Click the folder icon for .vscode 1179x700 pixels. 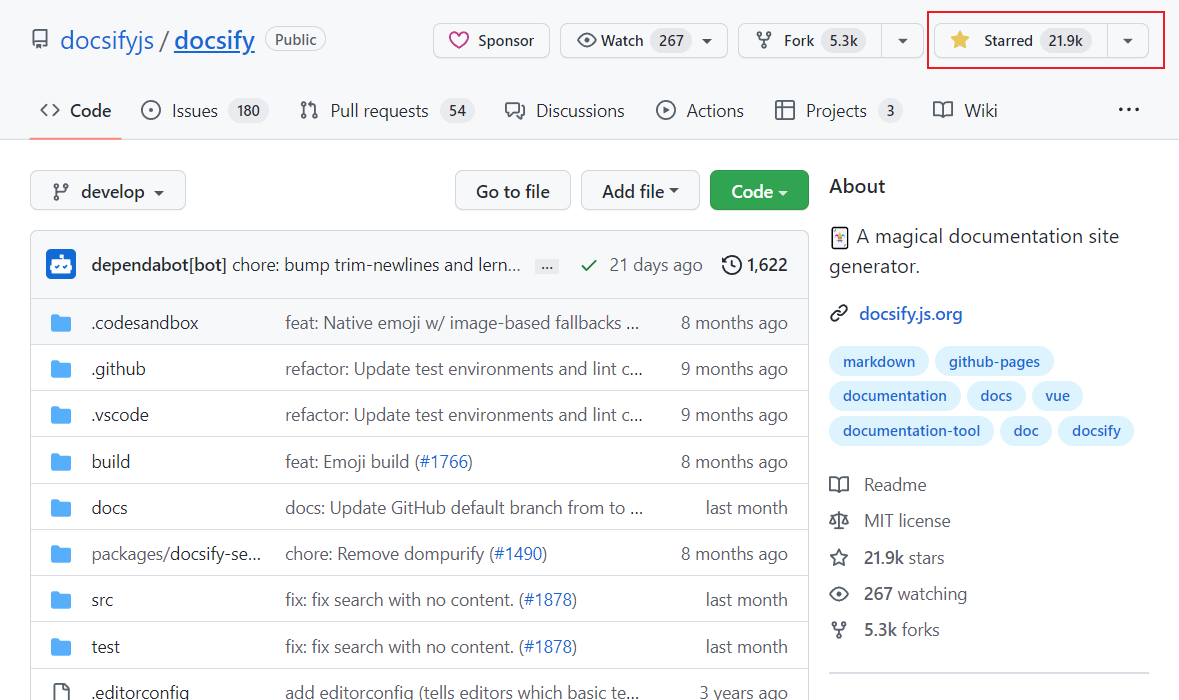(61, 415)
